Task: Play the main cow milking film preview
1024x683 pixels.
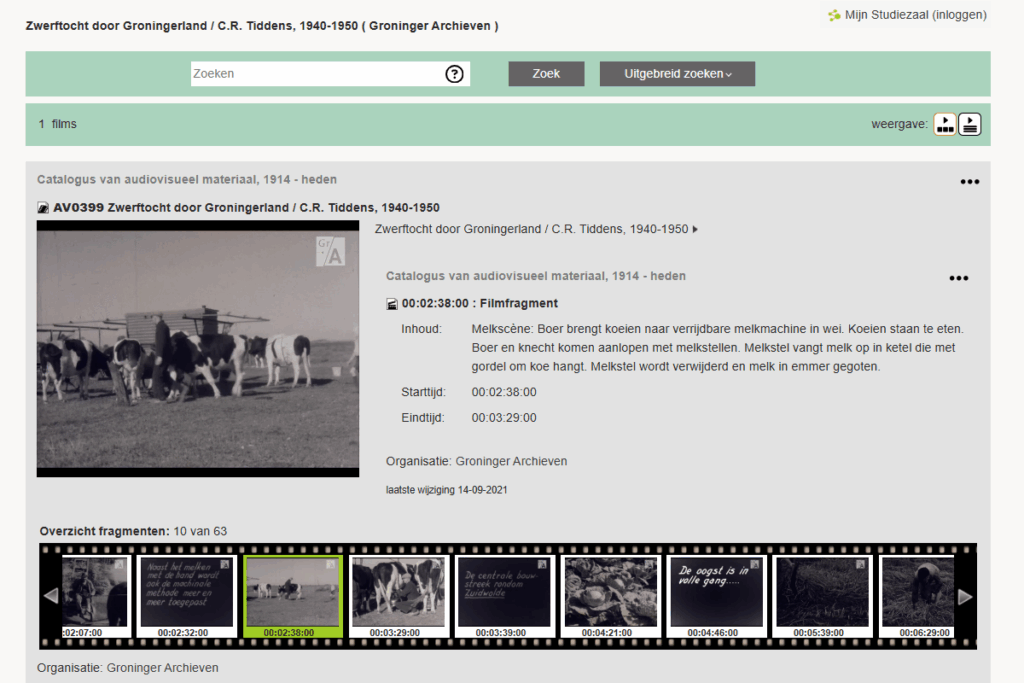Action: pos(197,348)
